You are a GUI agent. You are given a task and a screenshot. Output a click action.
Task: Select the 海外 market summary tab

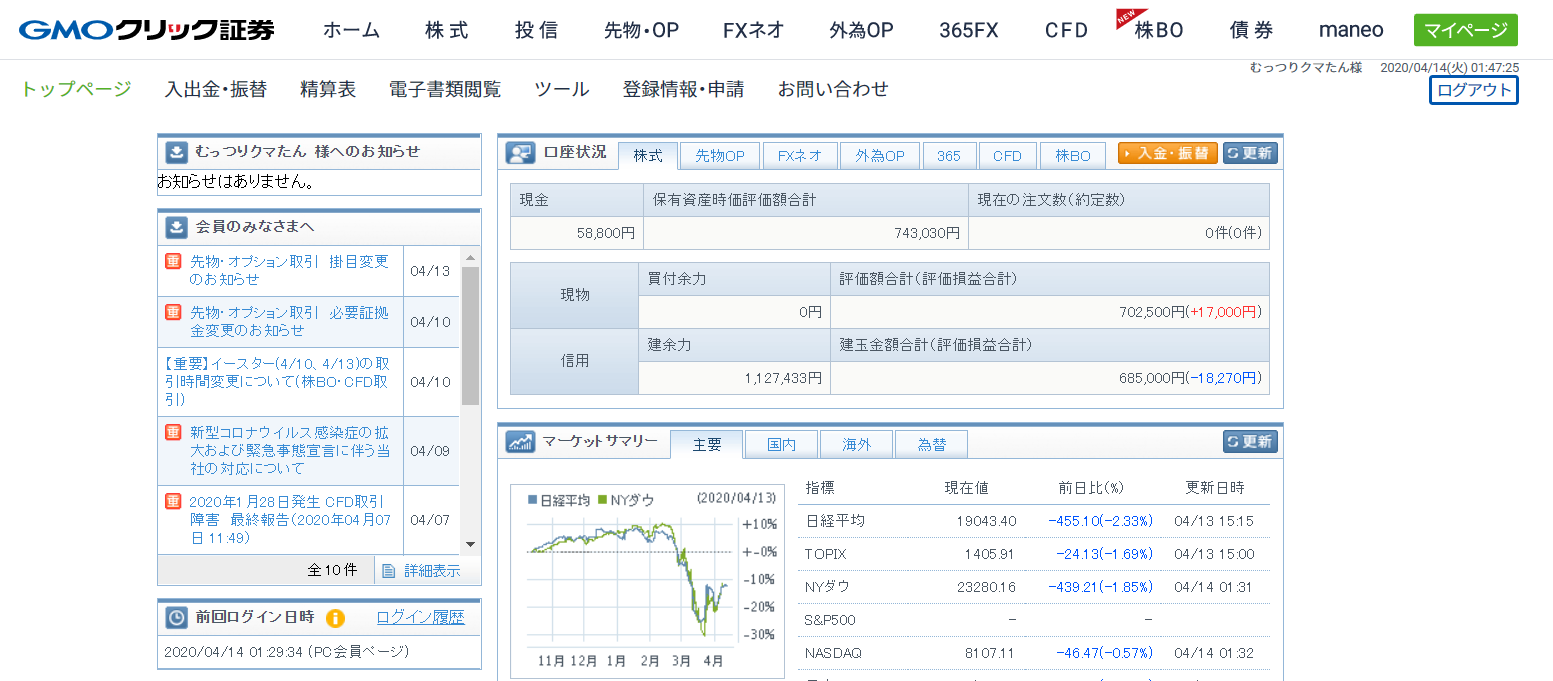[x=856, y=445]
